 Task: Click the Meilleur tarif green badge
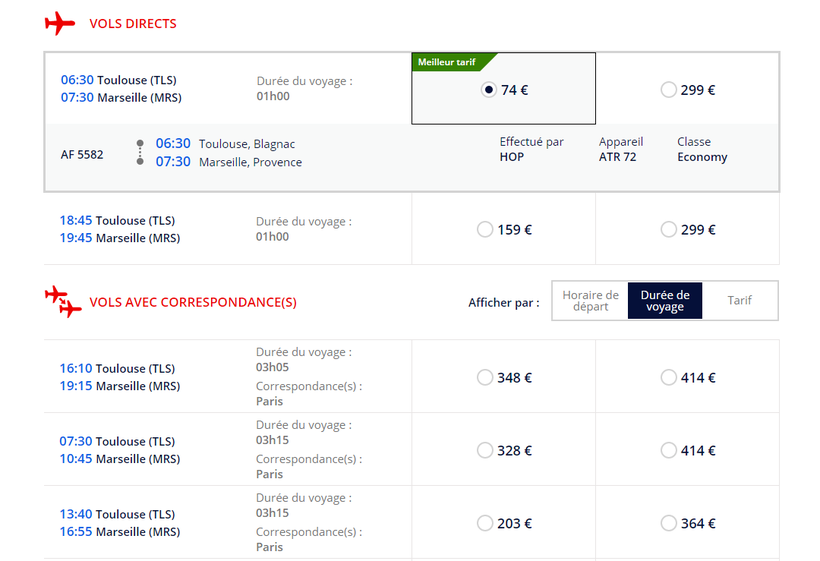[x=450, y=62]
